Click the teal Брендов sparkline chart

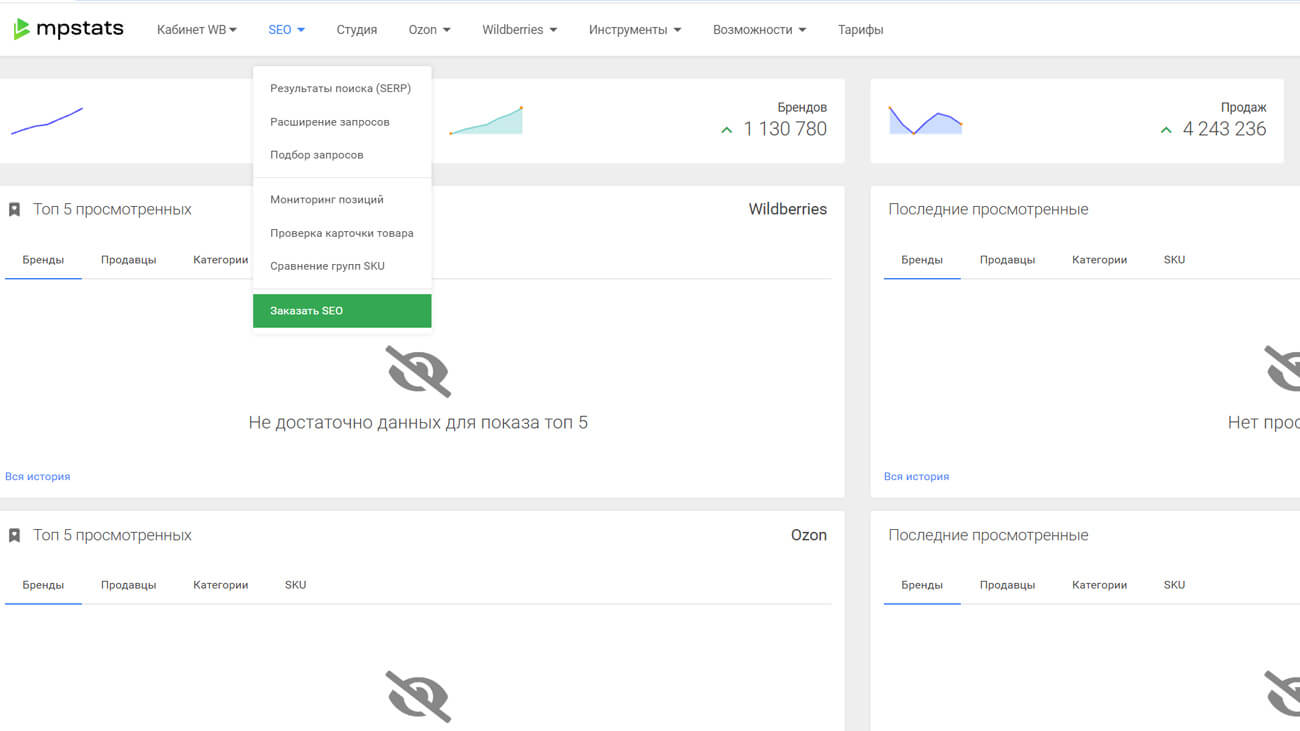[x=486, y=121]
